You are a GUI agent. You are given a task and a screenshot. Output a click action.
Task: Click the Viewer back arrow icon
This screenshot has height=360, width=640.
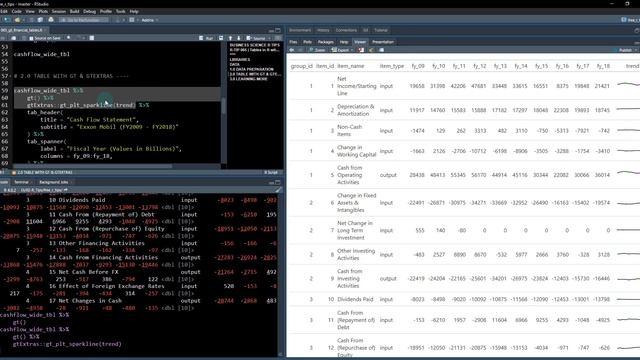coord(292,50)
